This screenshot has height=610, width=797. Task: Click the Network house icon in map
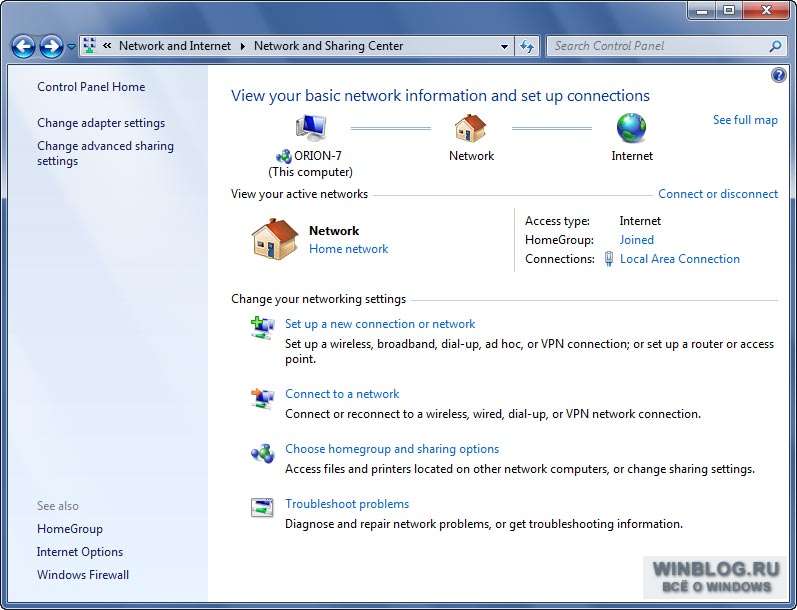470,128
